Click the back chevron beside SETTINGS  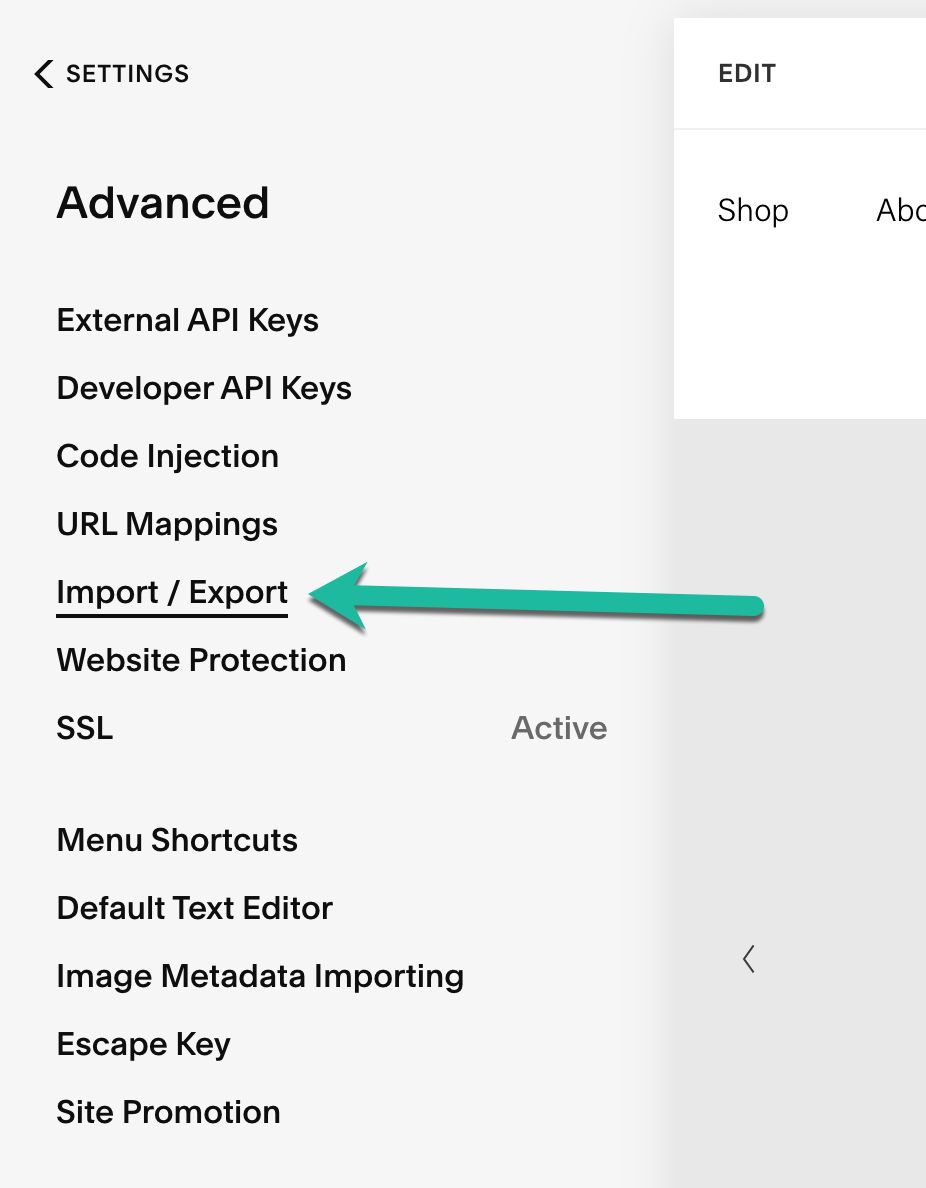pyautogui.click(x=42, y=73)
